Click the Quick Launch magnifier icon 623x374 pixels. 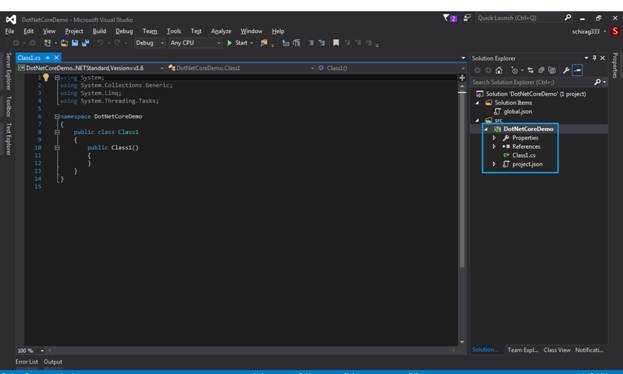[568, 18]
